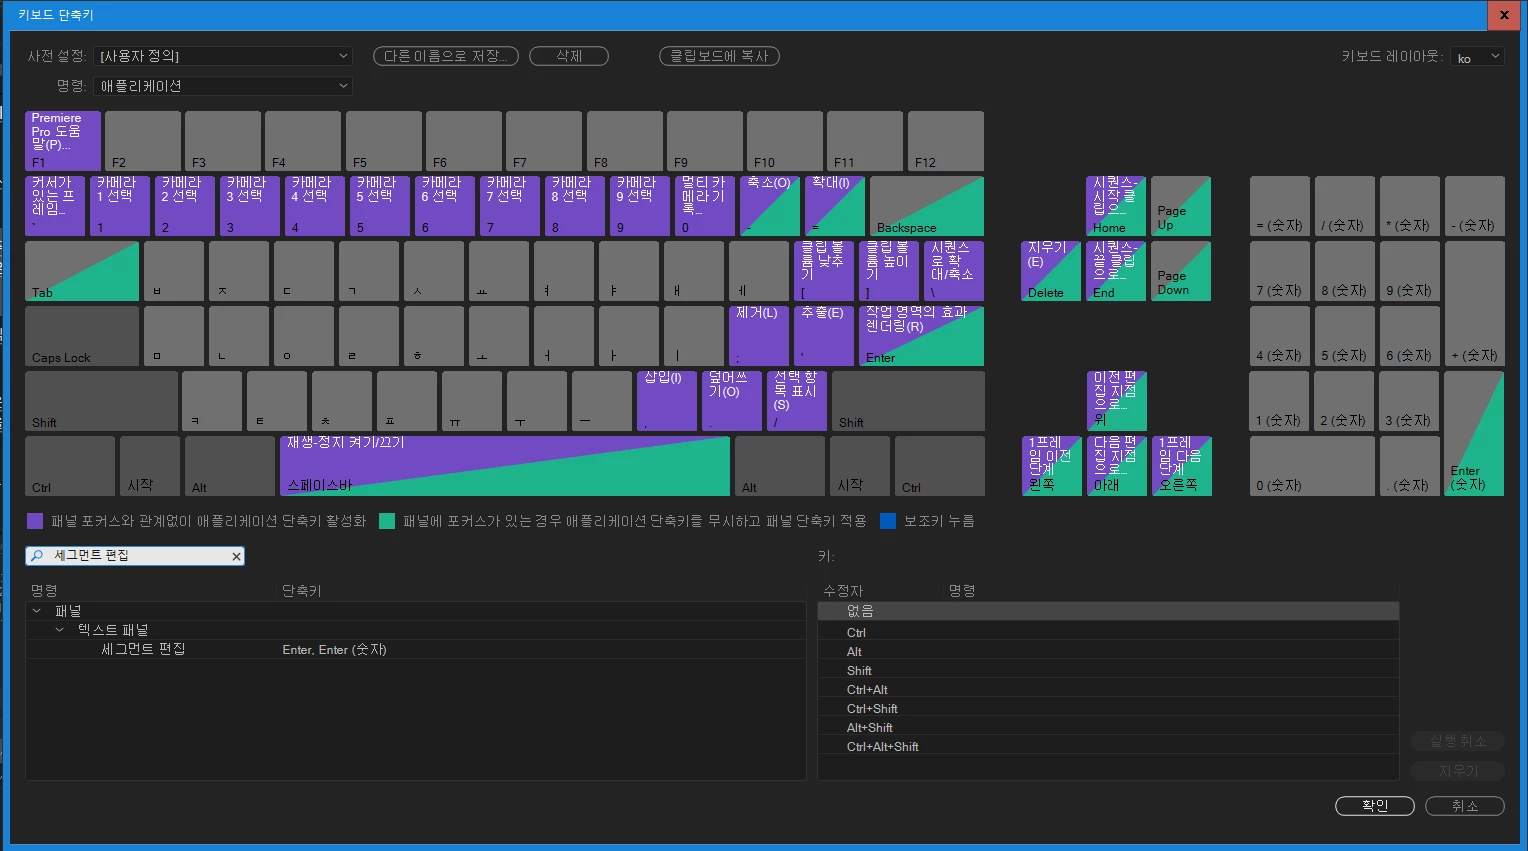Image resolution: width=1528 pixels, height=851 pixels.
Task: Select the F12 key on the keyboard map
Action: pyautogui.click(x=946, y=141)
